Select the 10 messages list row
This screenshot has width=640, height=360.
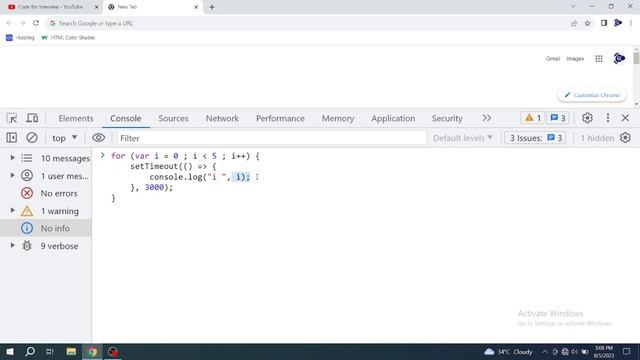46,158
